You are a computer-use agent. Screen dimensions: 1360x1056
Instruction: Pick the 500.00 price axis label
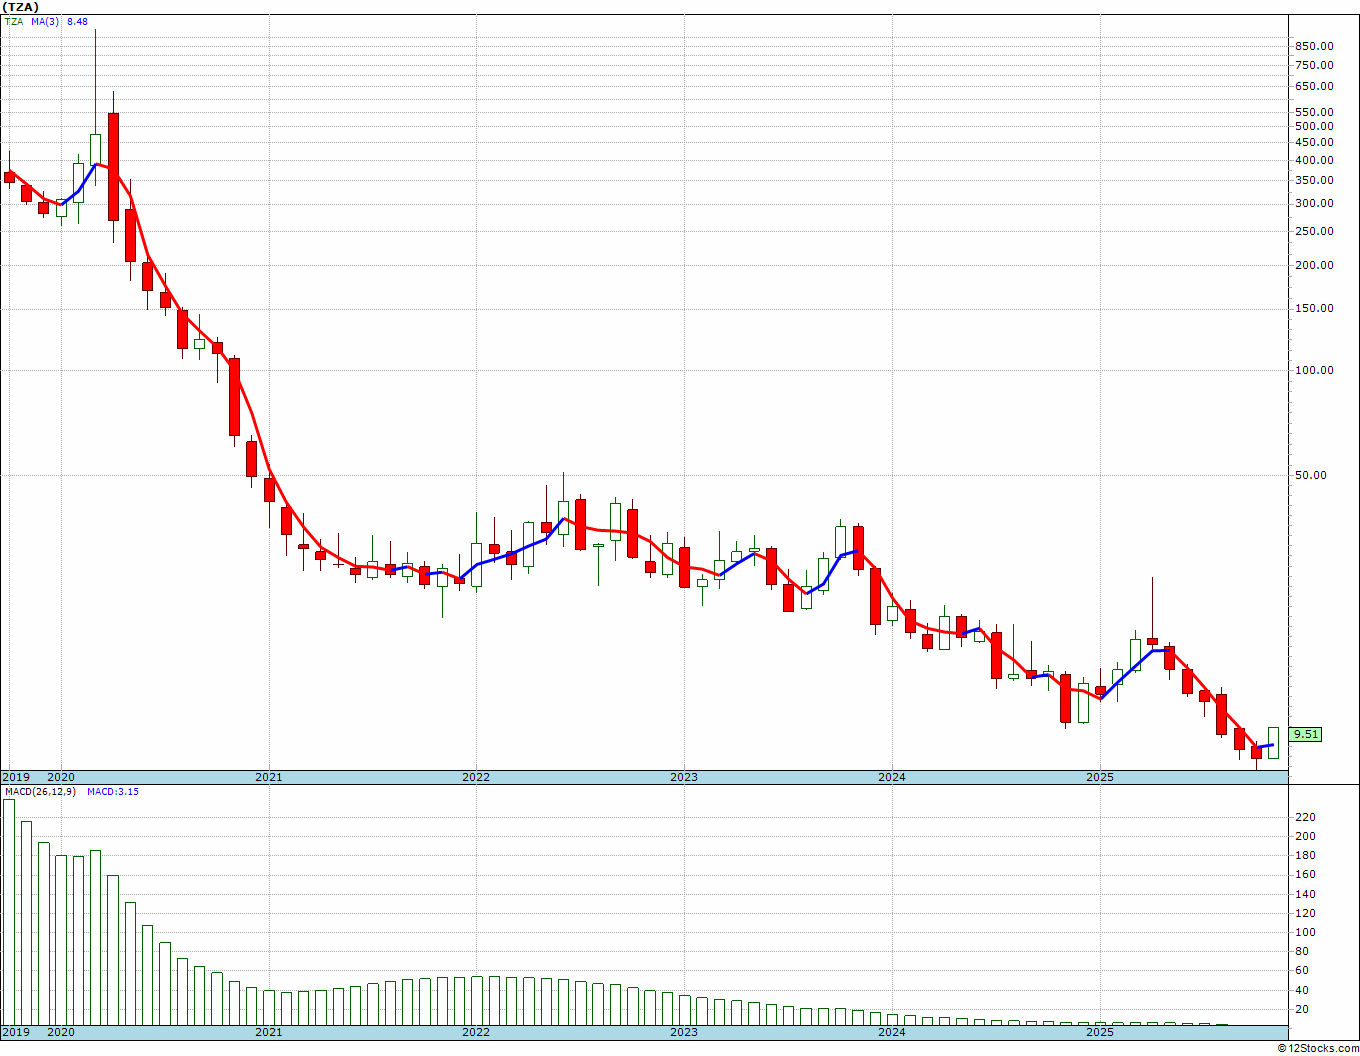[1313, 126]
